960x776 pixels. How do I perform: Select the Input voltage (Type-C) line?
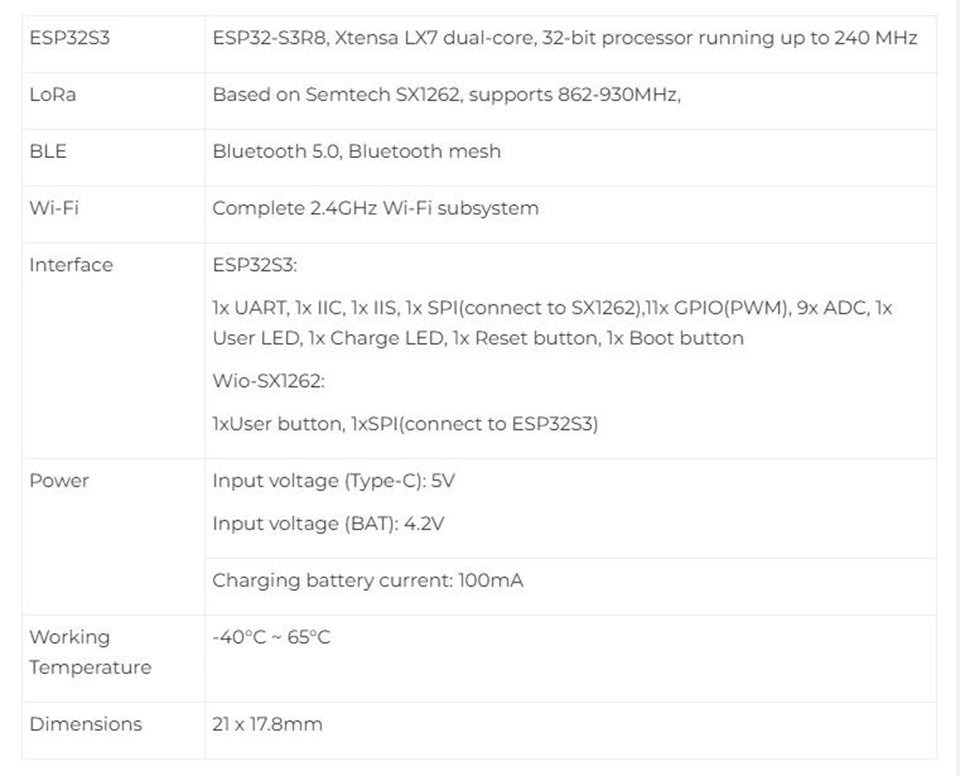tap(333, 481)
